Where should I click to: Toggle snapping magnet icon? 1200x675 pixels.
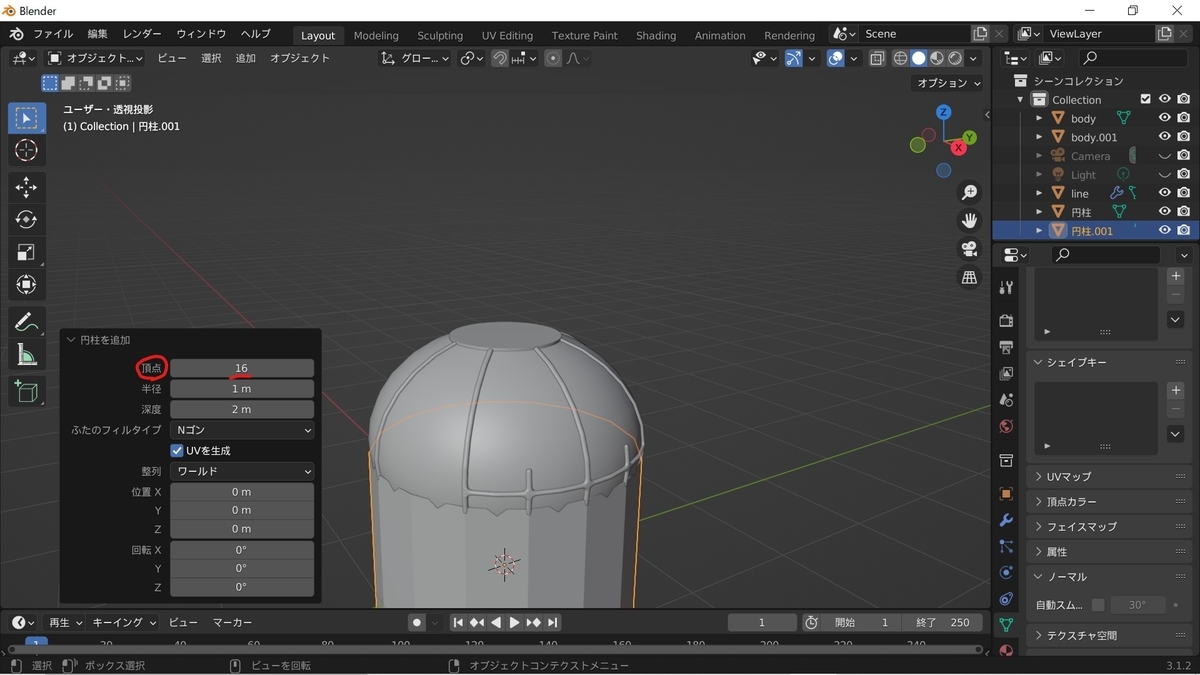pyautogui.click(x=499, y=58)
